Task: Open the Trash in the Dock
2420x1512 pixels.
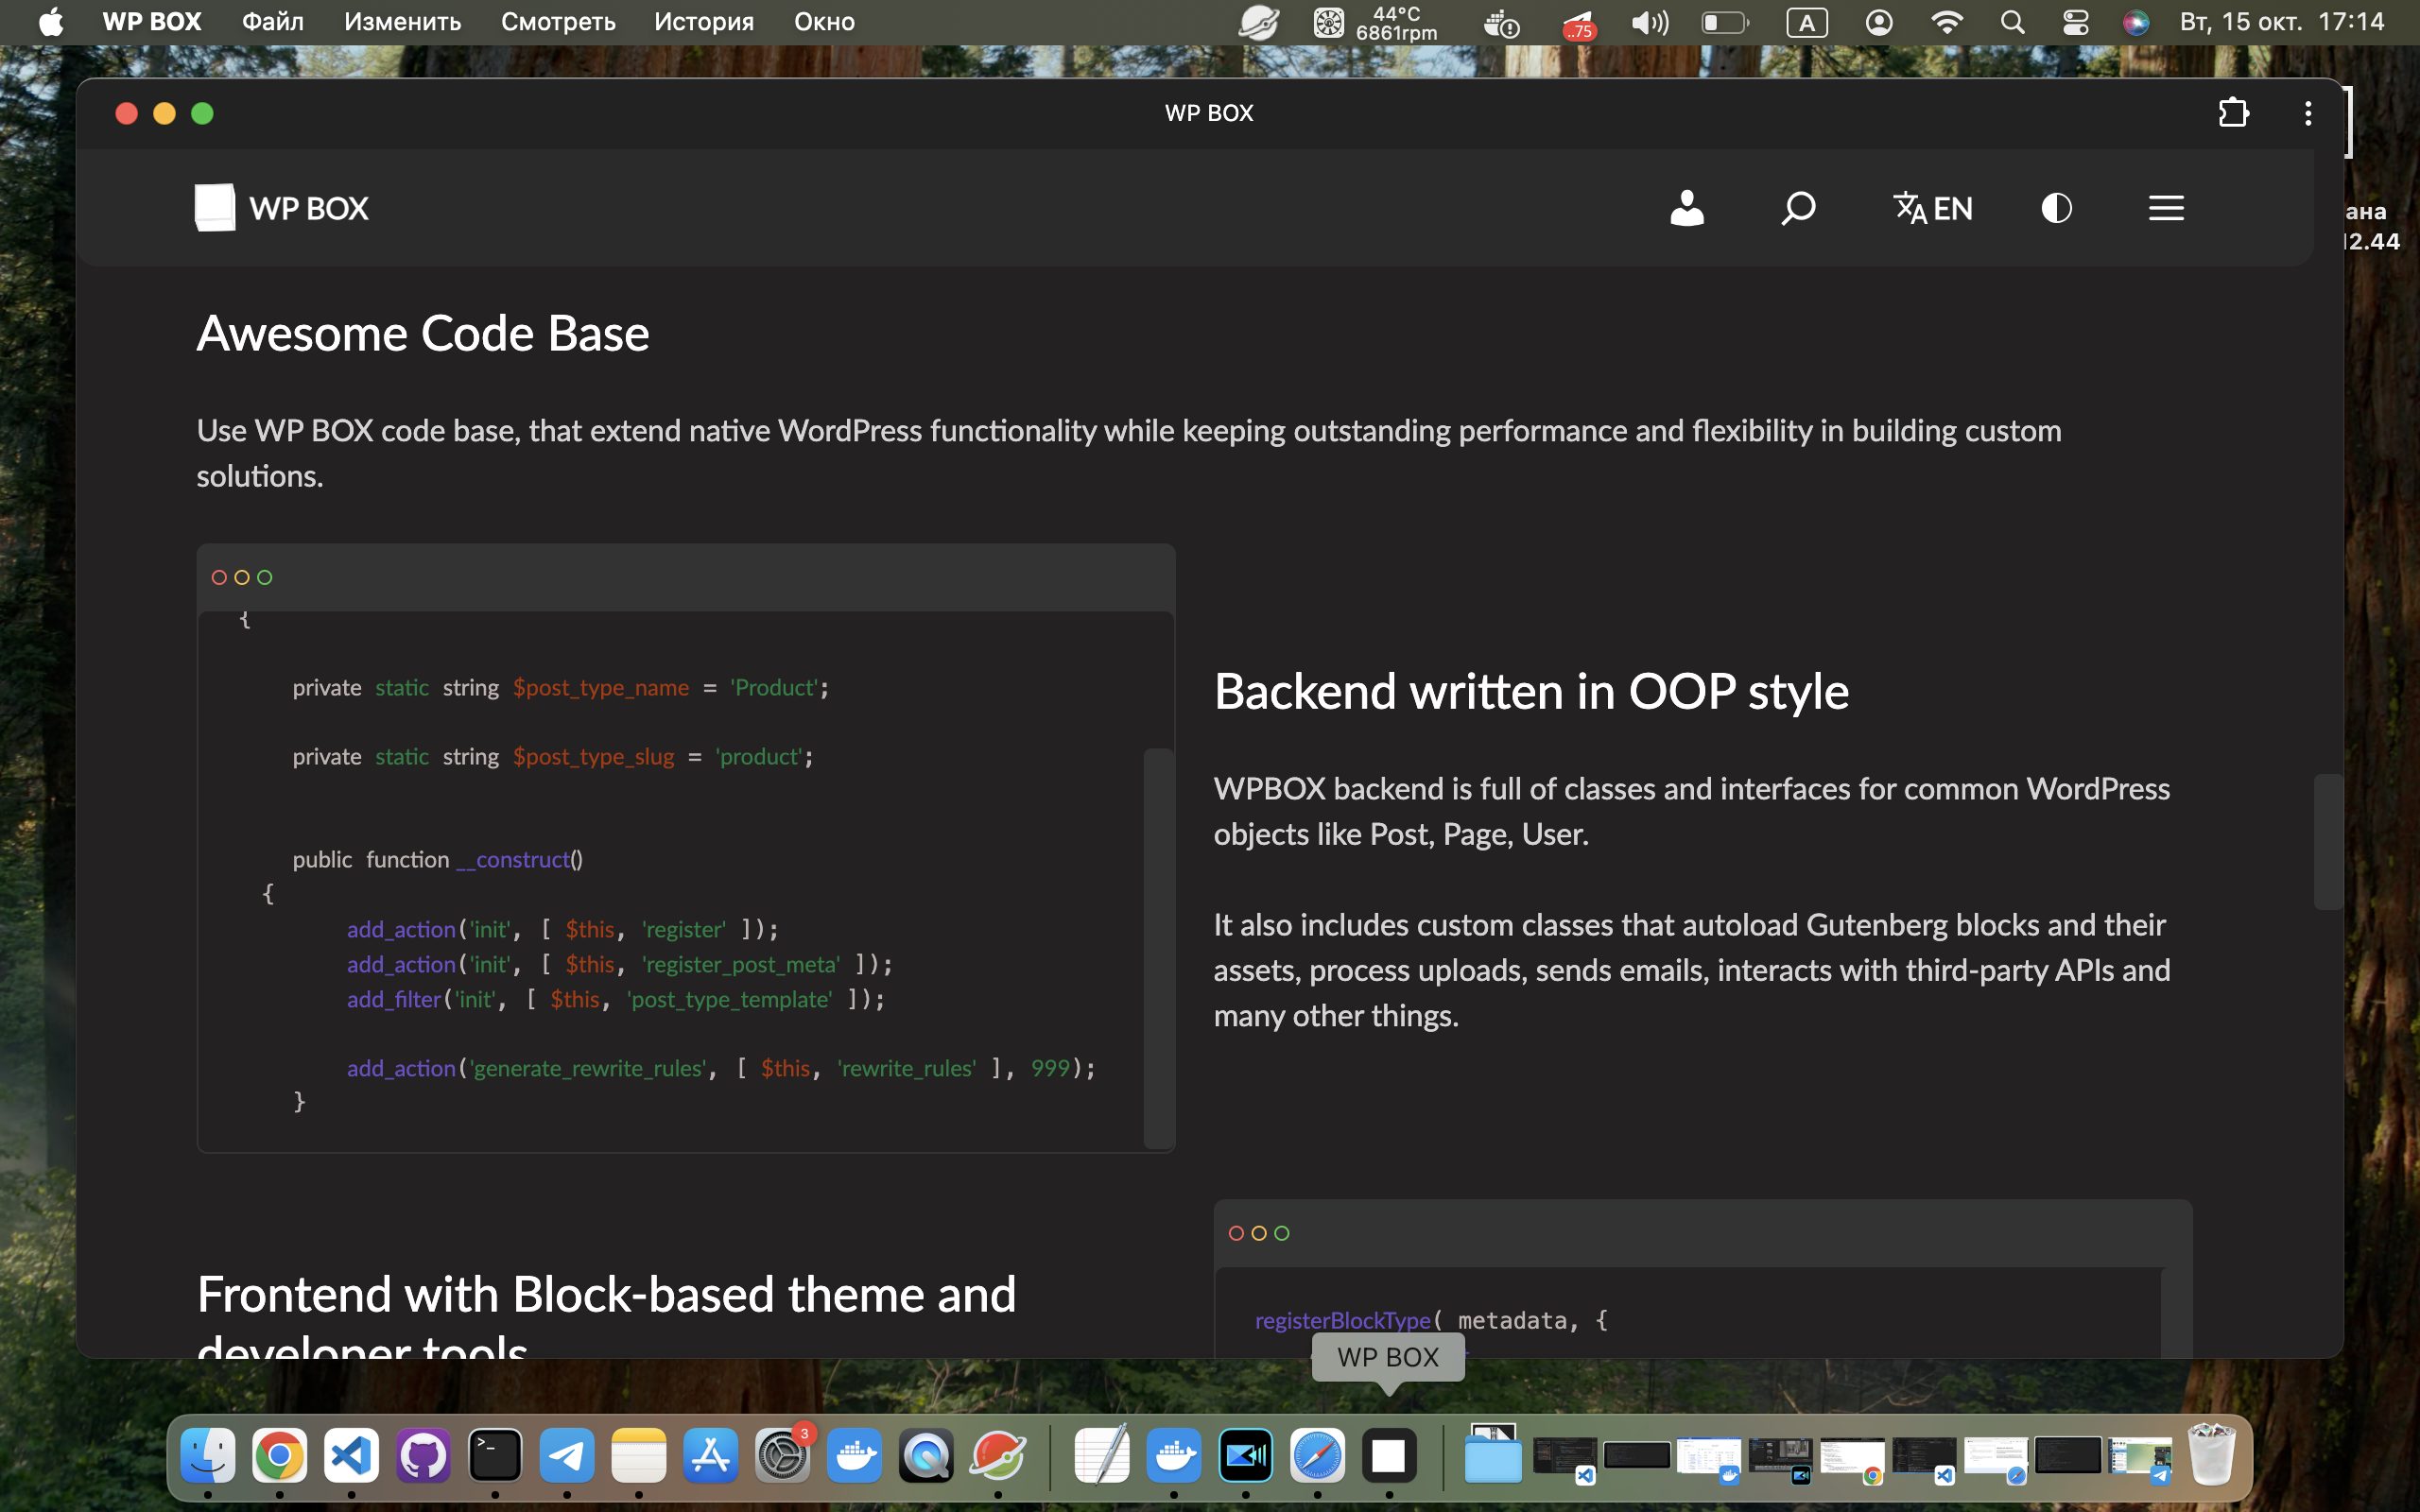Action: click(x=2212, y=1455)
